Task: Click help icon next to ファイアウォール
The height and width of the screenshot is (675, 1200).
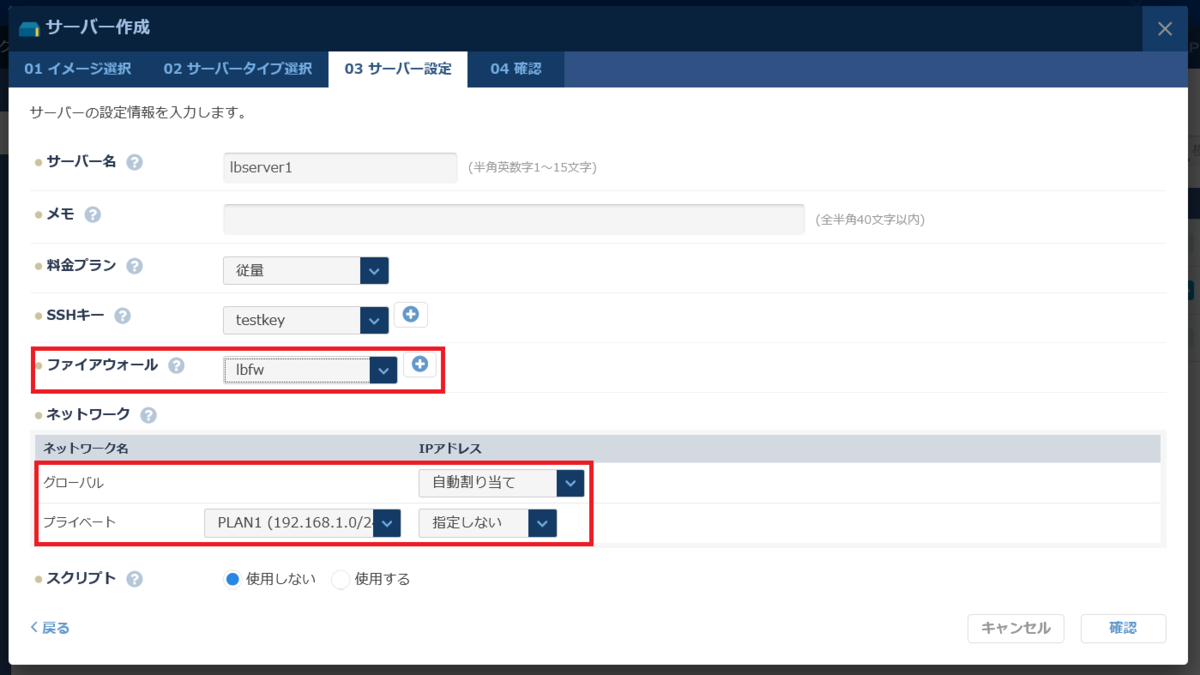Action: 176,366
